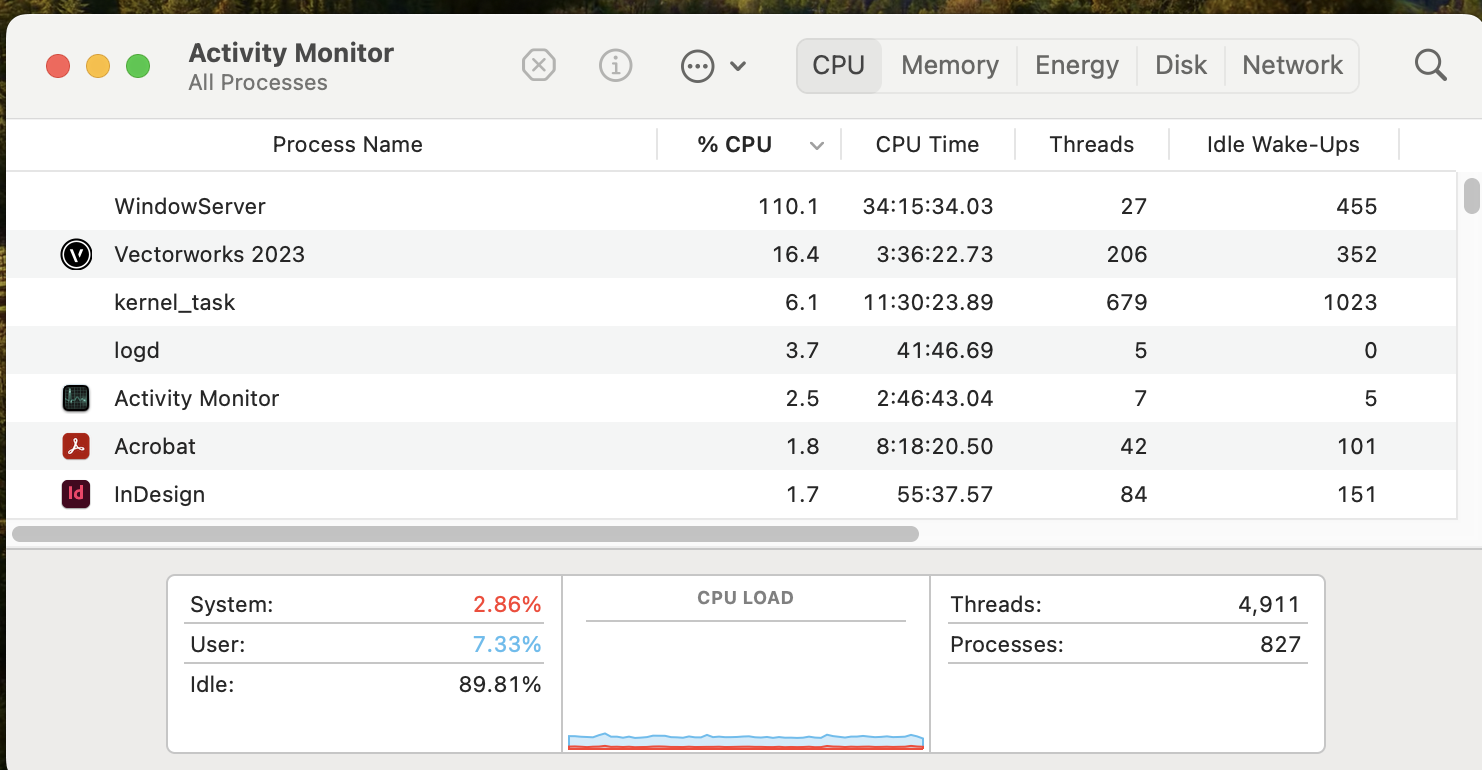The width and height of the screenshot is (1482, 770).
Task: Select the Activity Monitor process icon
Action: click(x=76, y=399)
